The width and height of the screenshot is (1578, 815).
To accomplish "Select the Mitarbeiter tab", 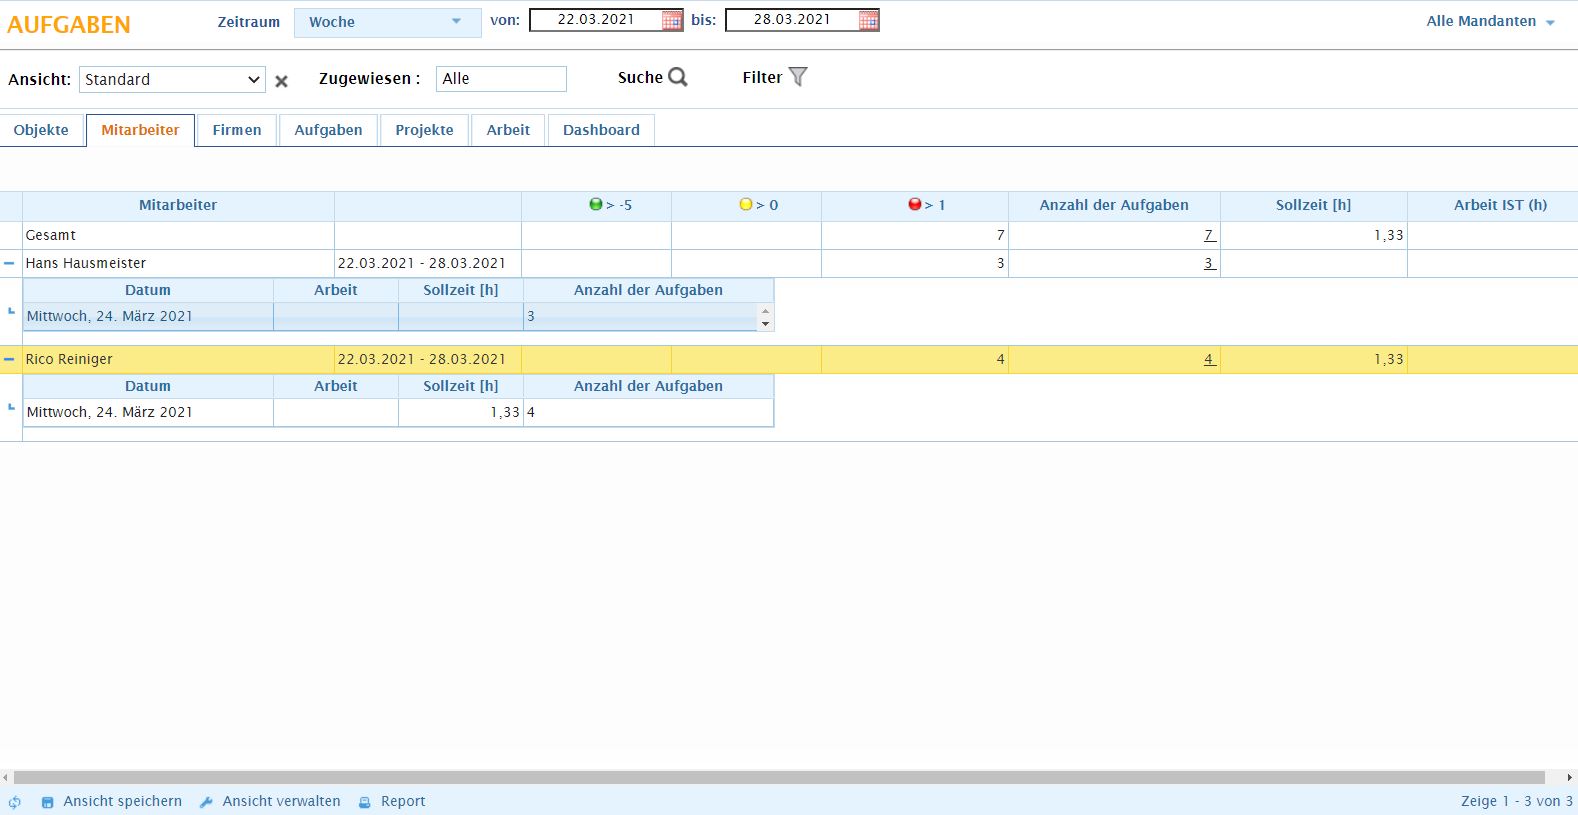I will (x=140, y=130).
